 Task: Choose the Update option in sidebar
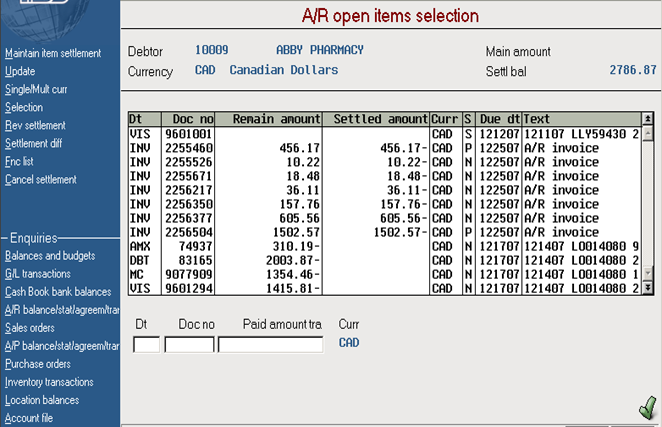click(20, 71)
